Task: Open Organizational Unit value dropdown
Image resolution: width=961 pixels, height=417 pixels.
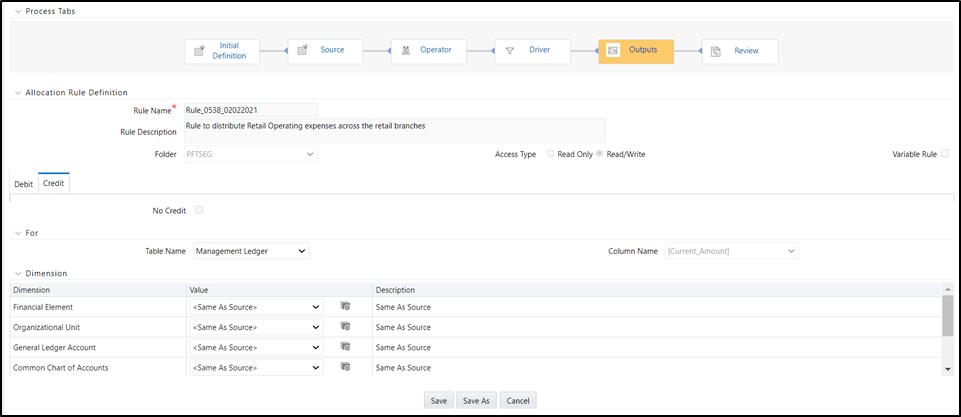Action: click(x=257, y=327)
